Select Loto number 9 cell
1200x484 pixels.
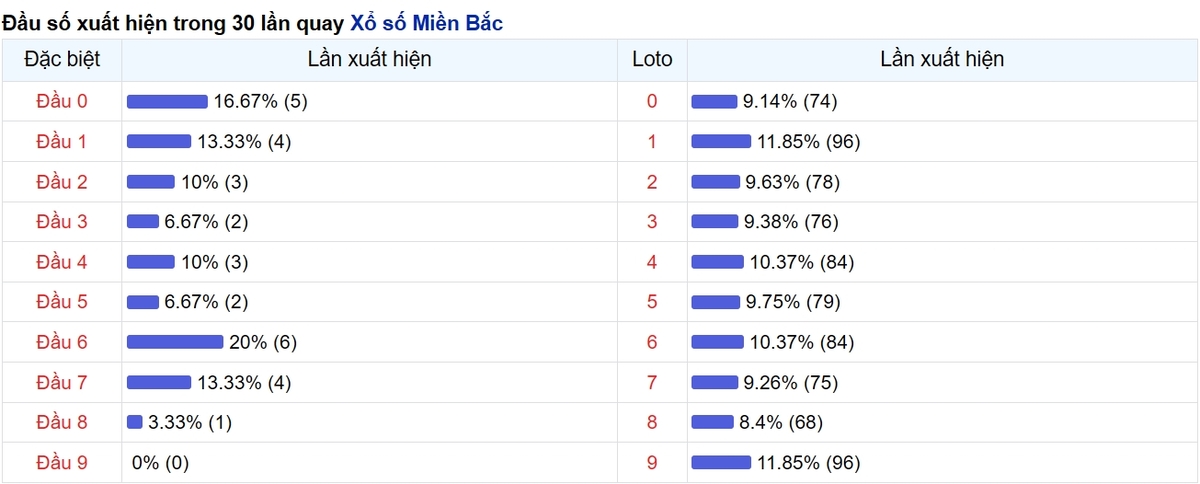pos(653,463)
